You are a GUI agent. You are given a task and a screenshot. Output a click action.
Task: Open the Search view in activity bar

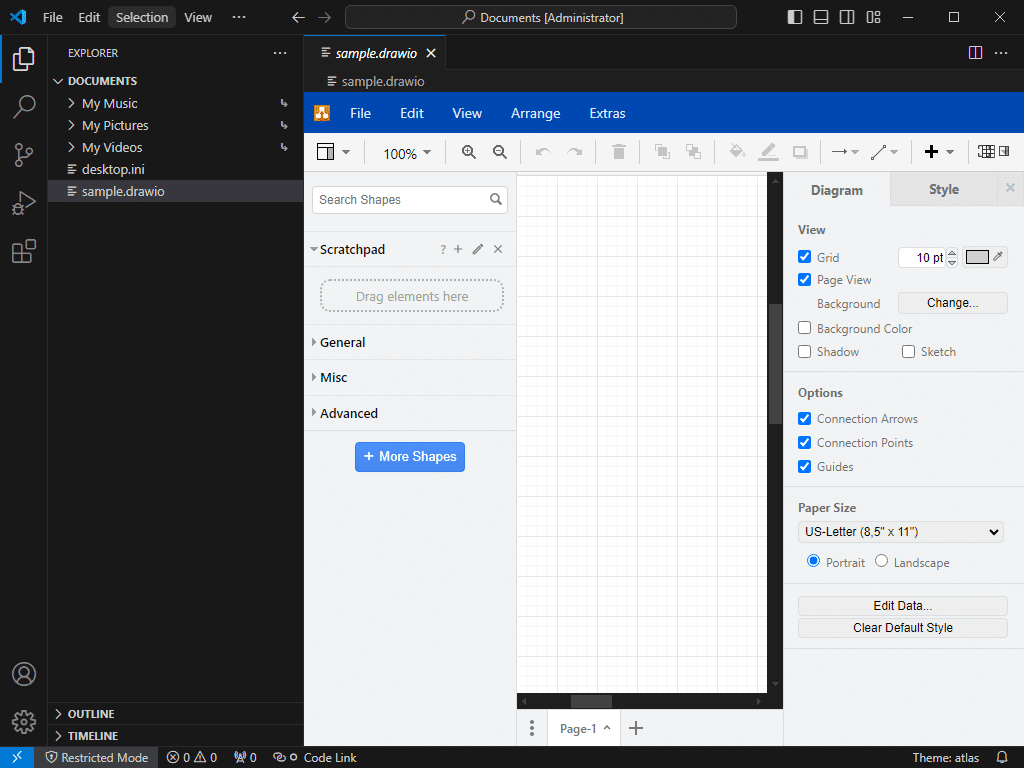[24, 106]
